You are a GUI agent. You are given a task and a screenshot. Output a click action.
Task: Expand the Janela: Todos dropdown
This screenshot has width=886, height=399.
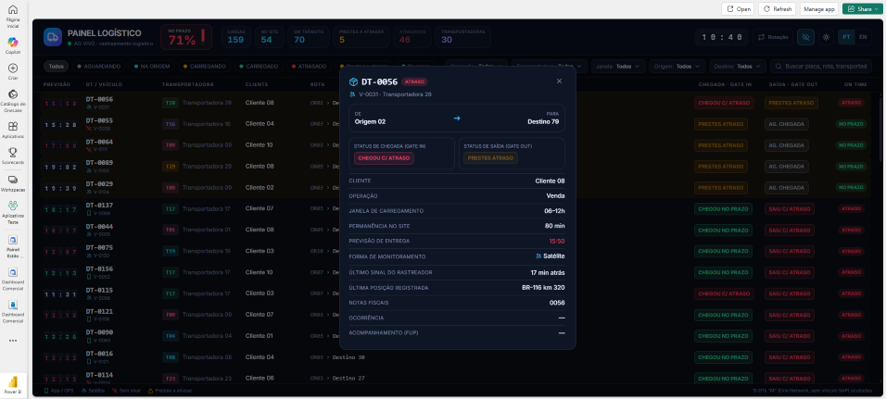click(x=618, y=66)
